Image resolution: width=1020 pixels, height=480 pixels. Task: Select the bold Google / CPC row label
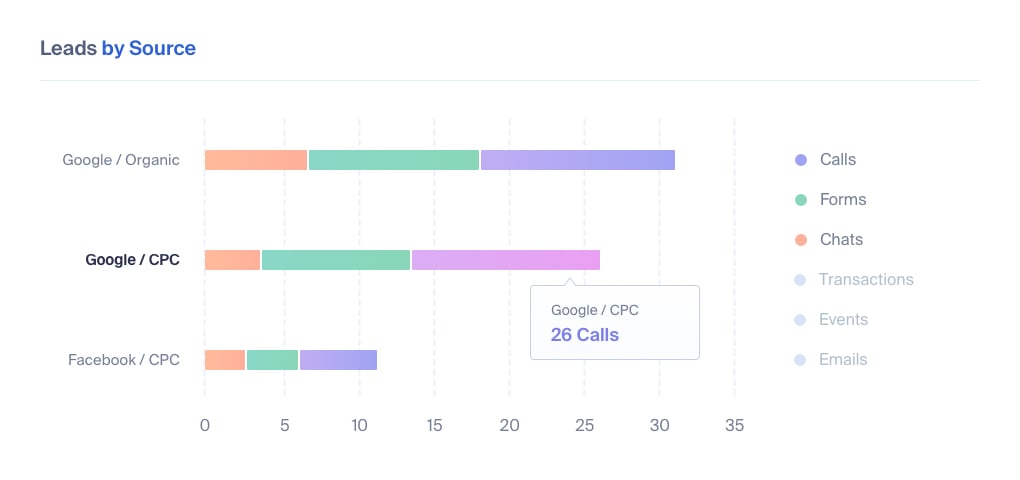[x=133, y=260]
